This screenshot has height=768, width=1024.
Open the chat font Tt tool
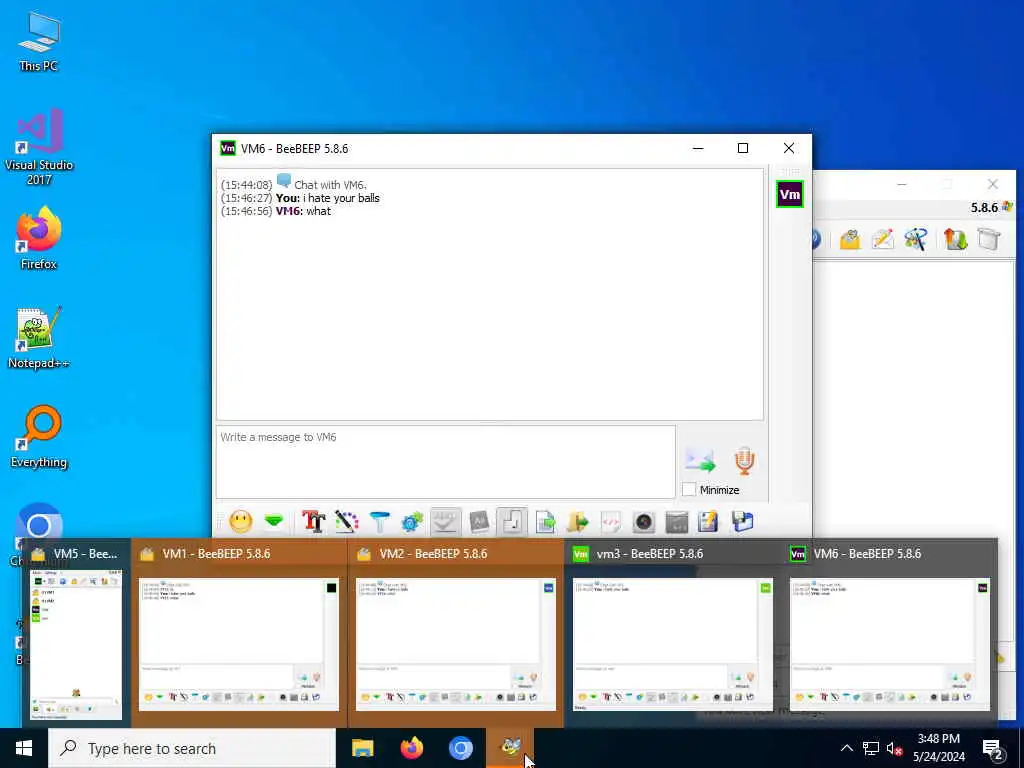[313, 522]
